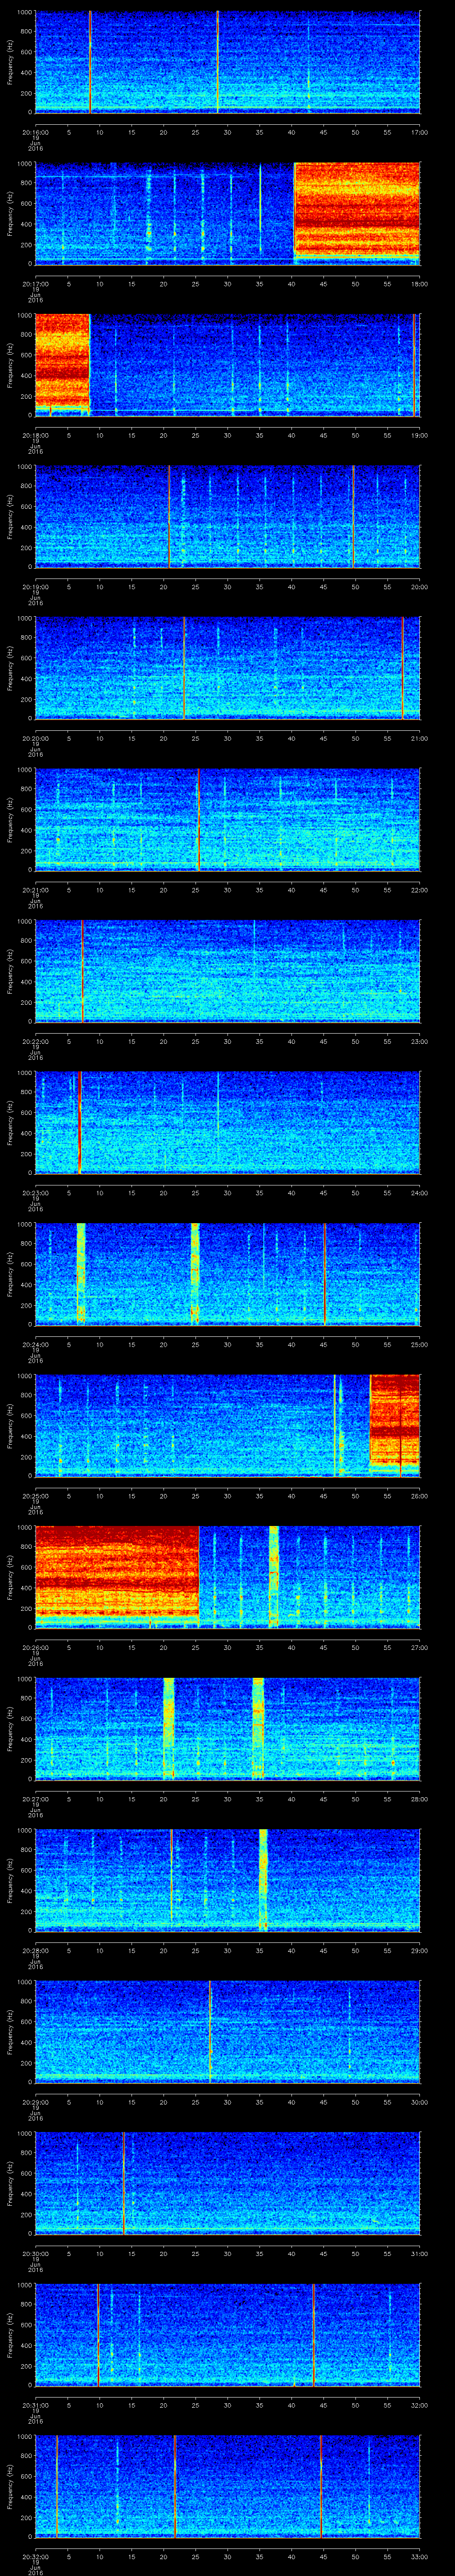Highlight the '20:29:00' start time label
Screen dimensions: 455x2576
35,2102
